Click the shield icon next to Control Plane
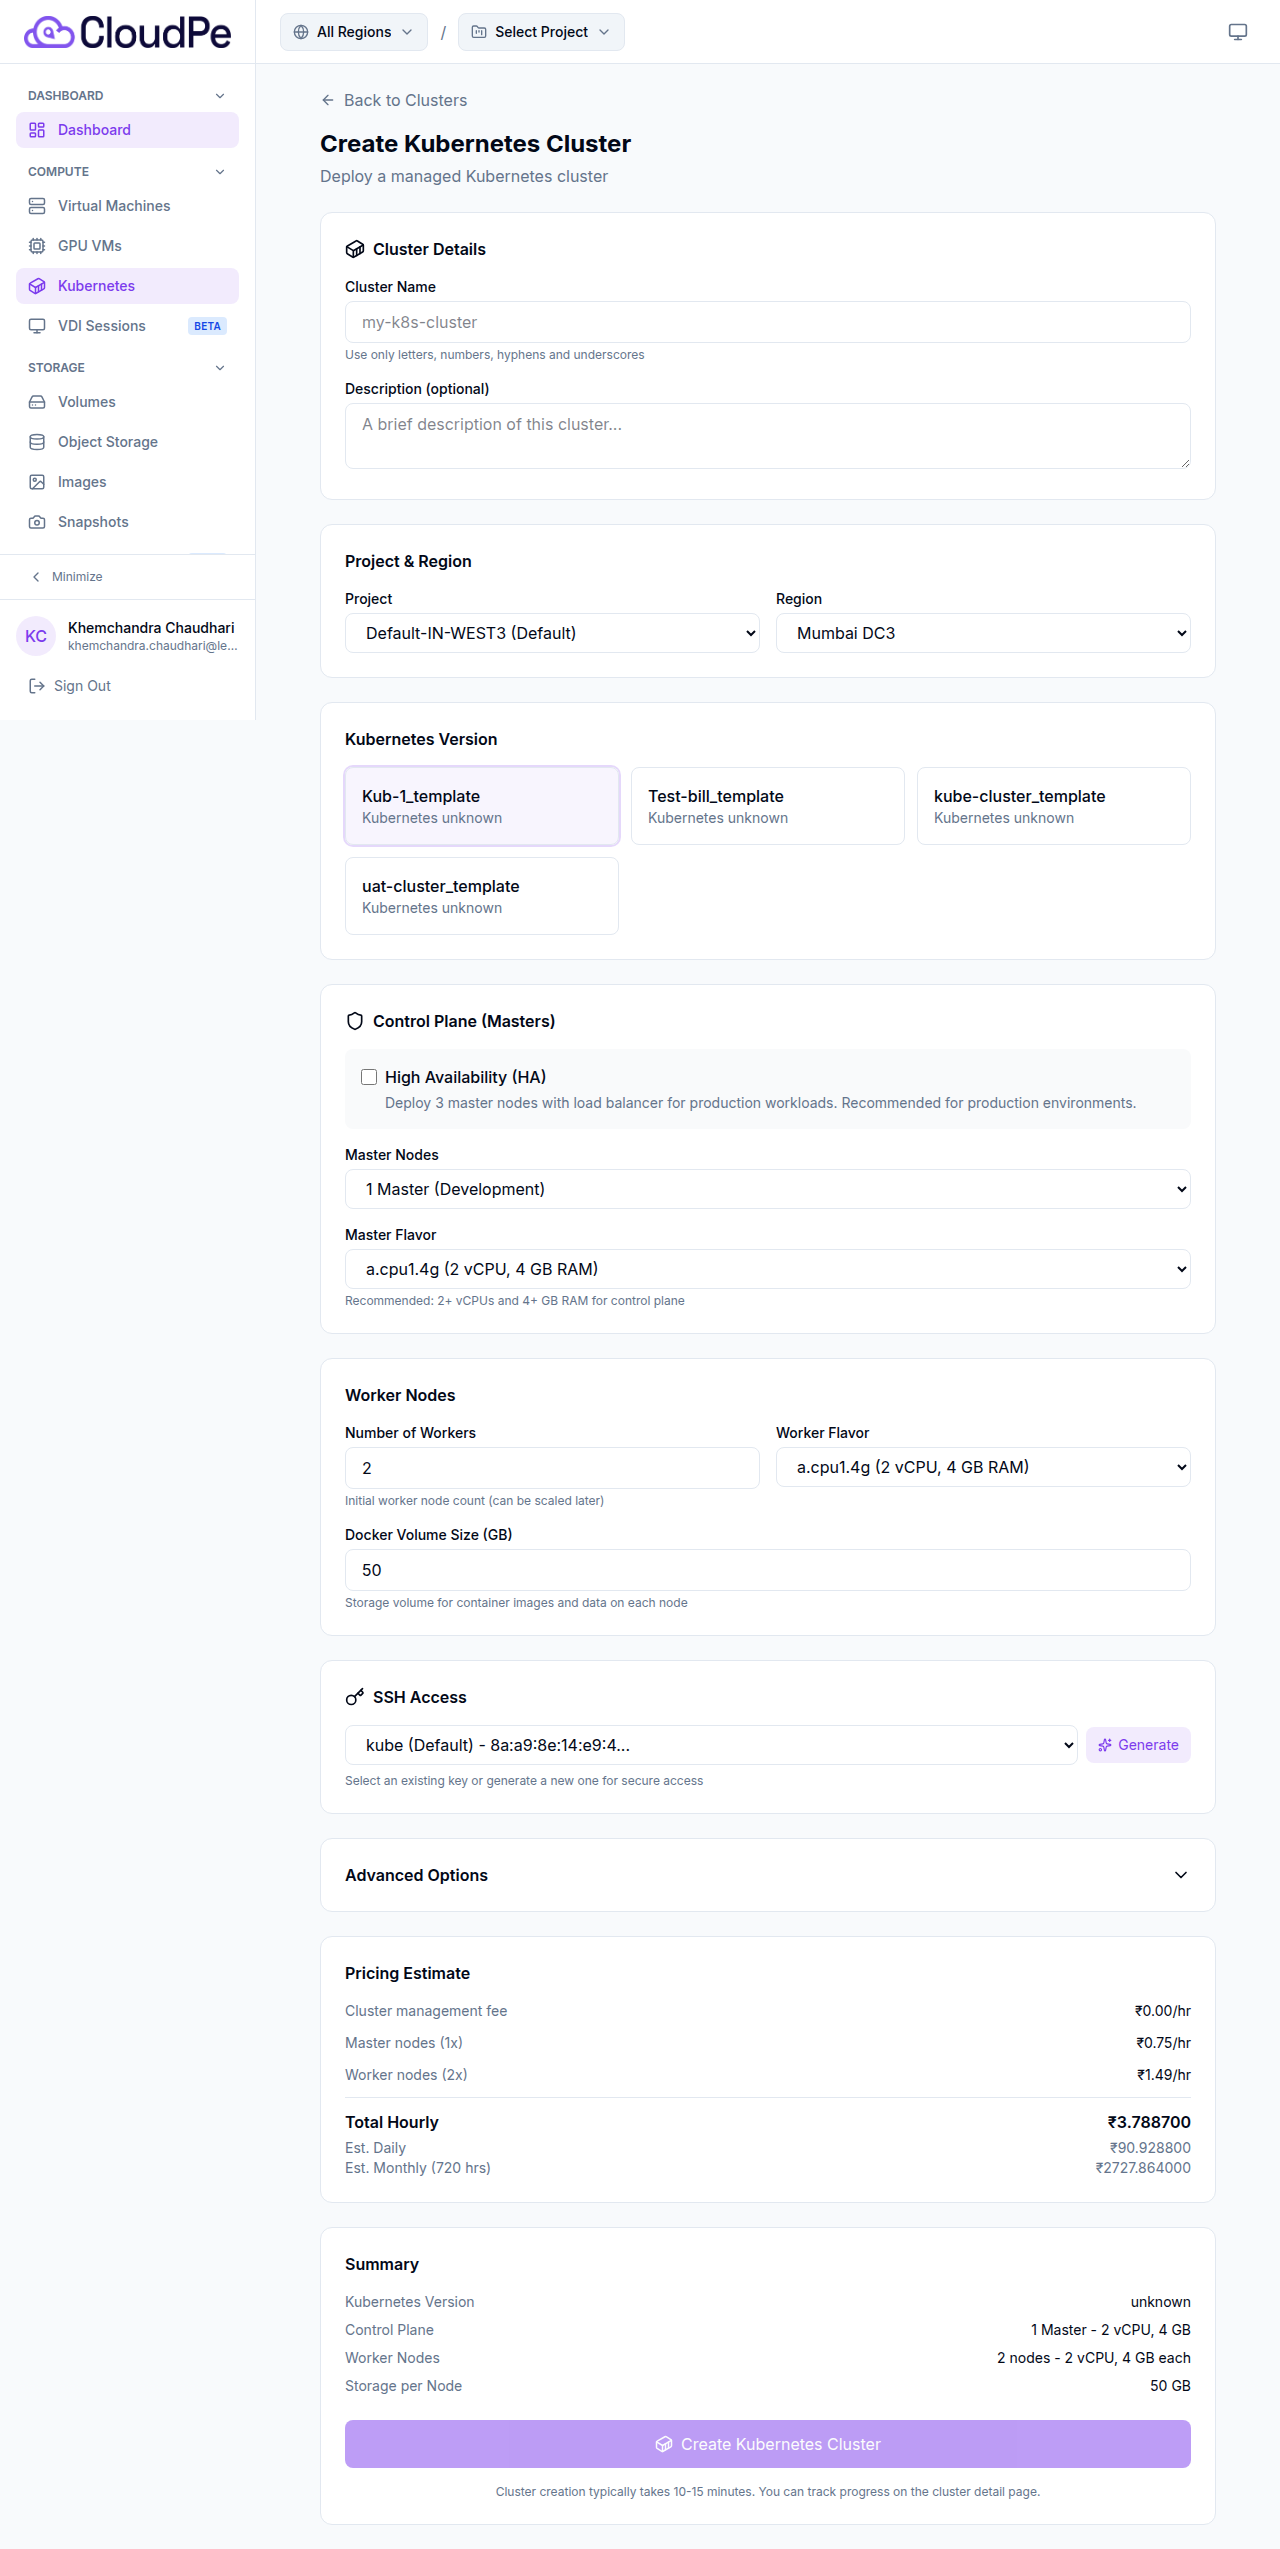The height and width of the screenshot is (2549, 1280). (x=355, y=1021)
